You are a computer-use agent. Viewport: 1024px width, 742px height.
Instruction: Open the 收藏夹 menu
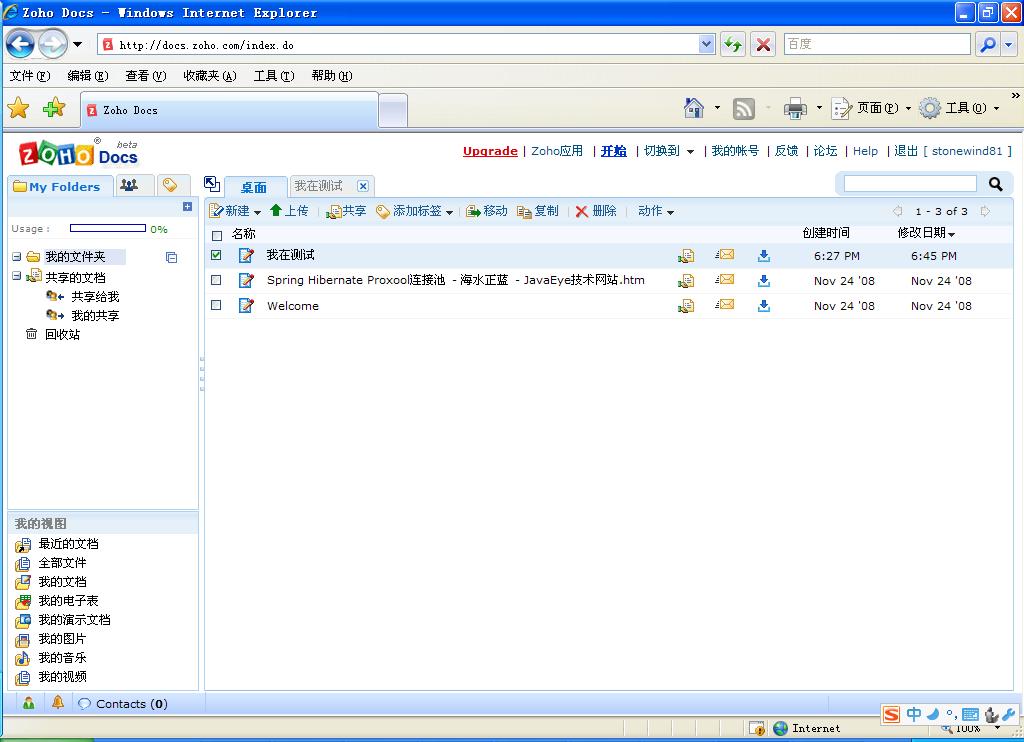click(x=210, y=76)
